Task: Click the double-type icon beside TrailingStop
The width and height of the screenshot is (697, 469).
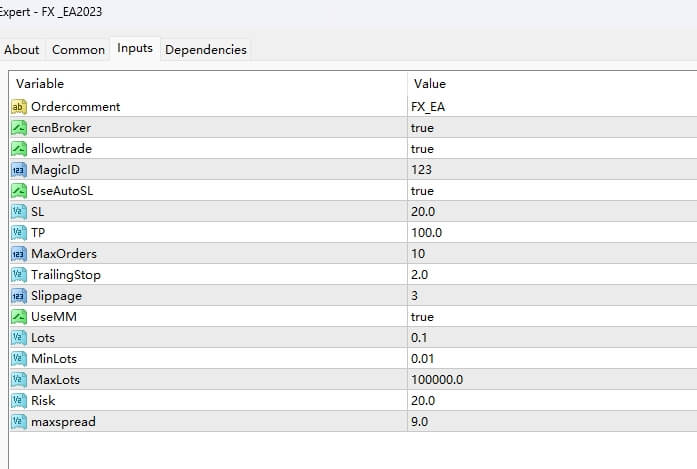Action: click(x=19, y=274)
